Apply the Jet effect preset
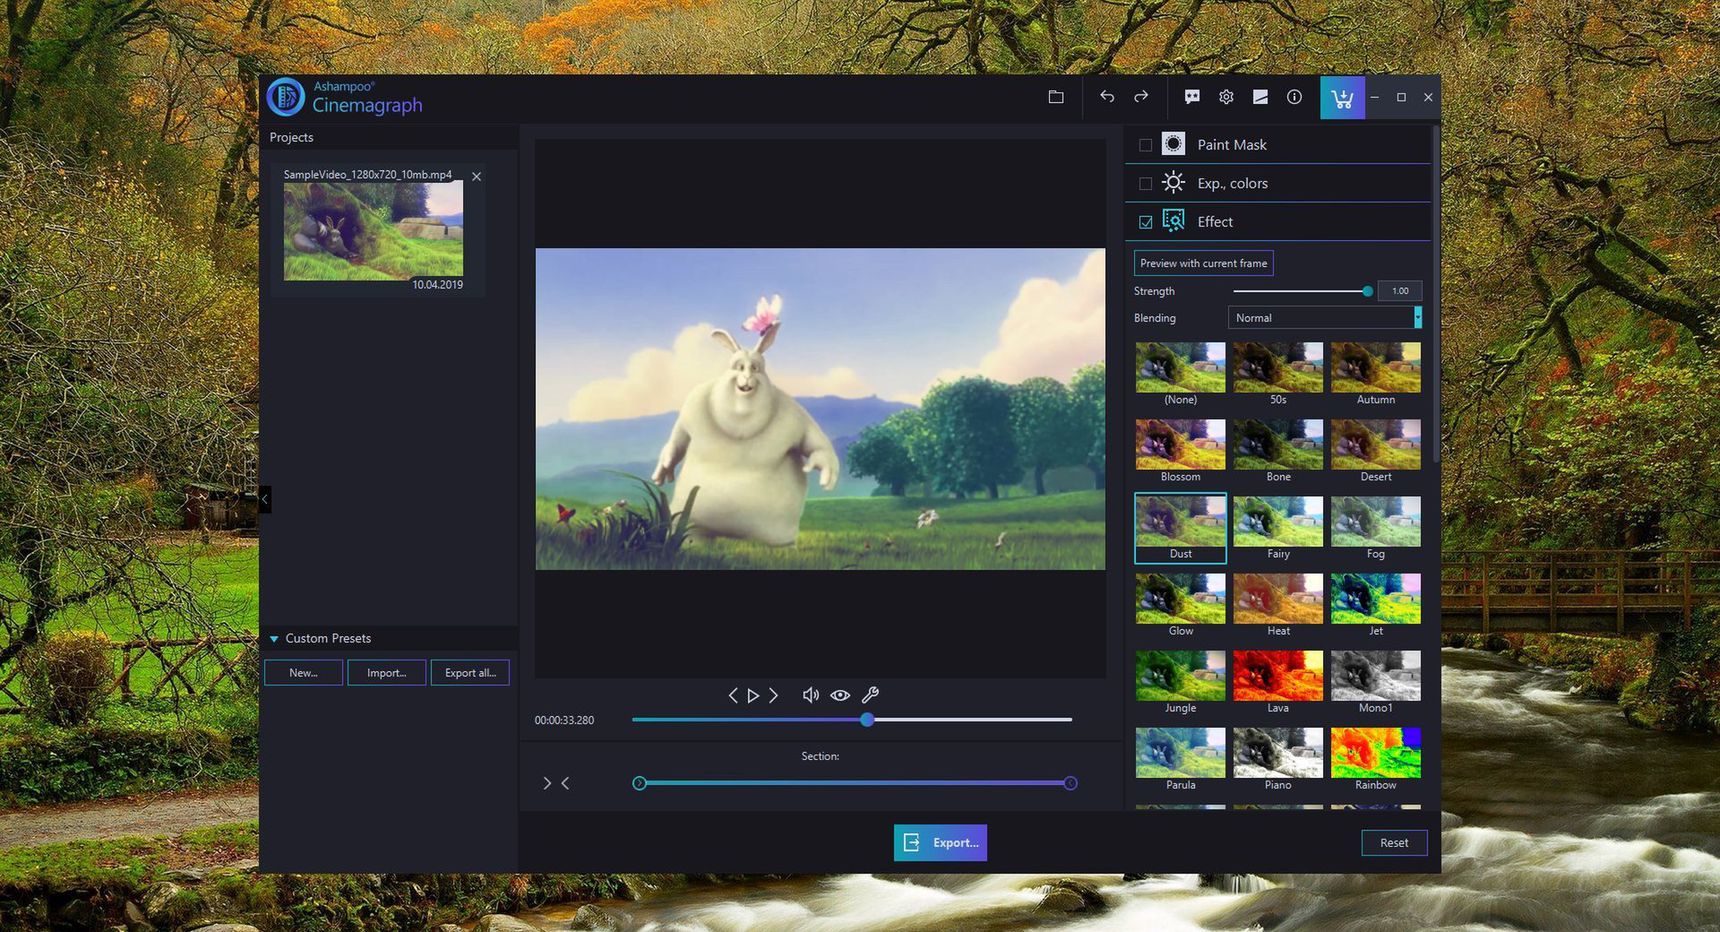The height and width of the screenshot is (932, 1720). coord(1376,605)
